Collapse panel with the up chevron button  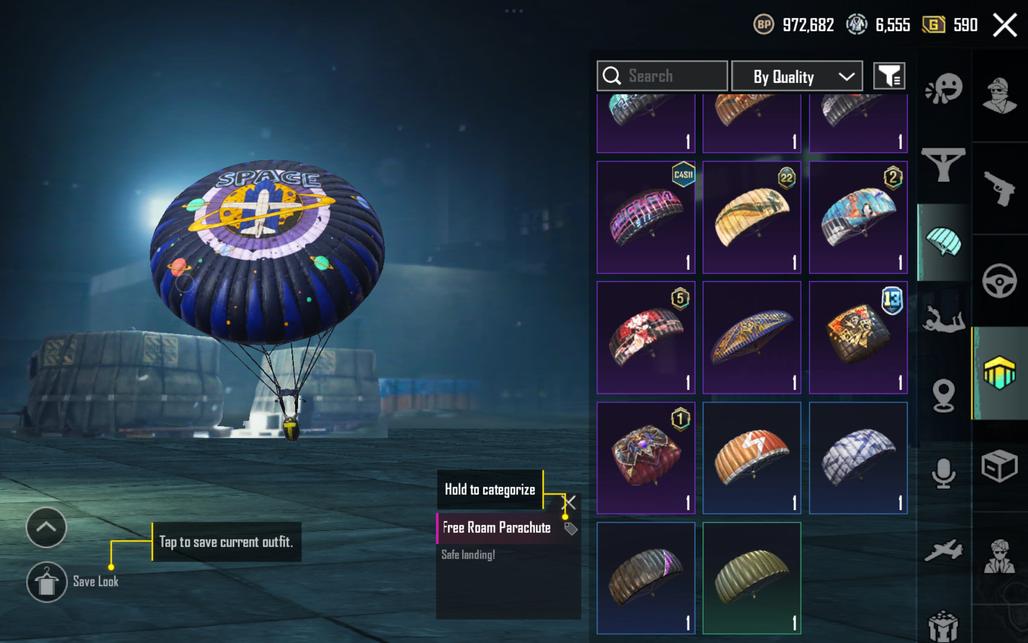(x=46, y=527)
